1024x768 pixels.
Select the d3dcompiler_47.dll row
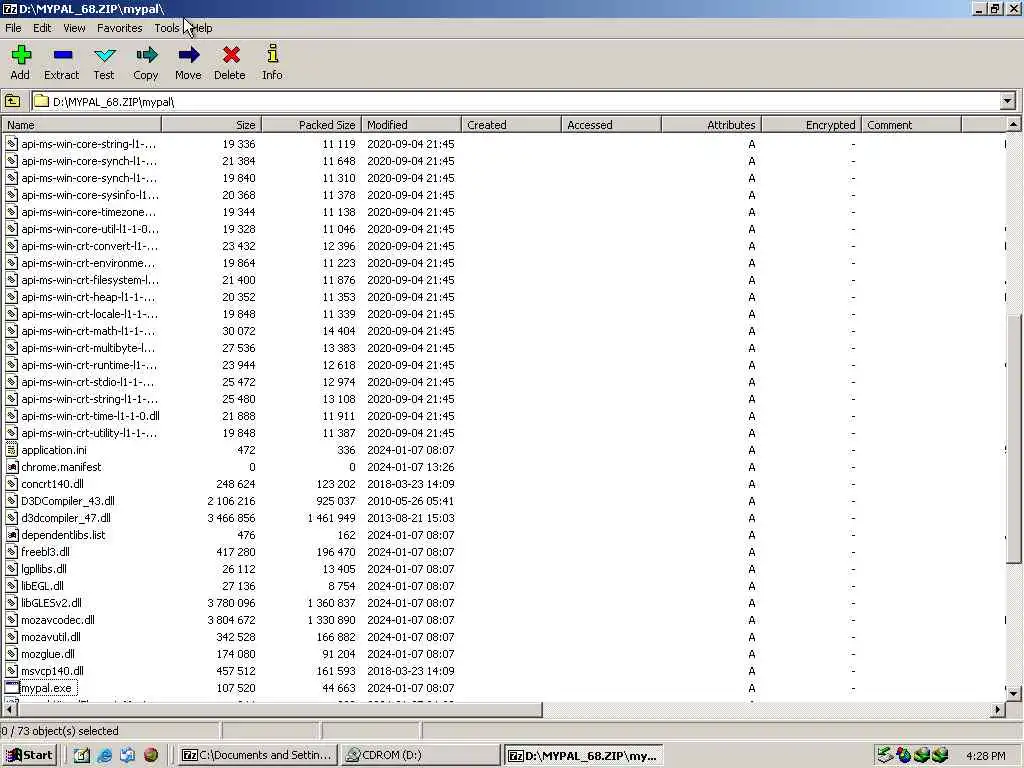(503, 518)
